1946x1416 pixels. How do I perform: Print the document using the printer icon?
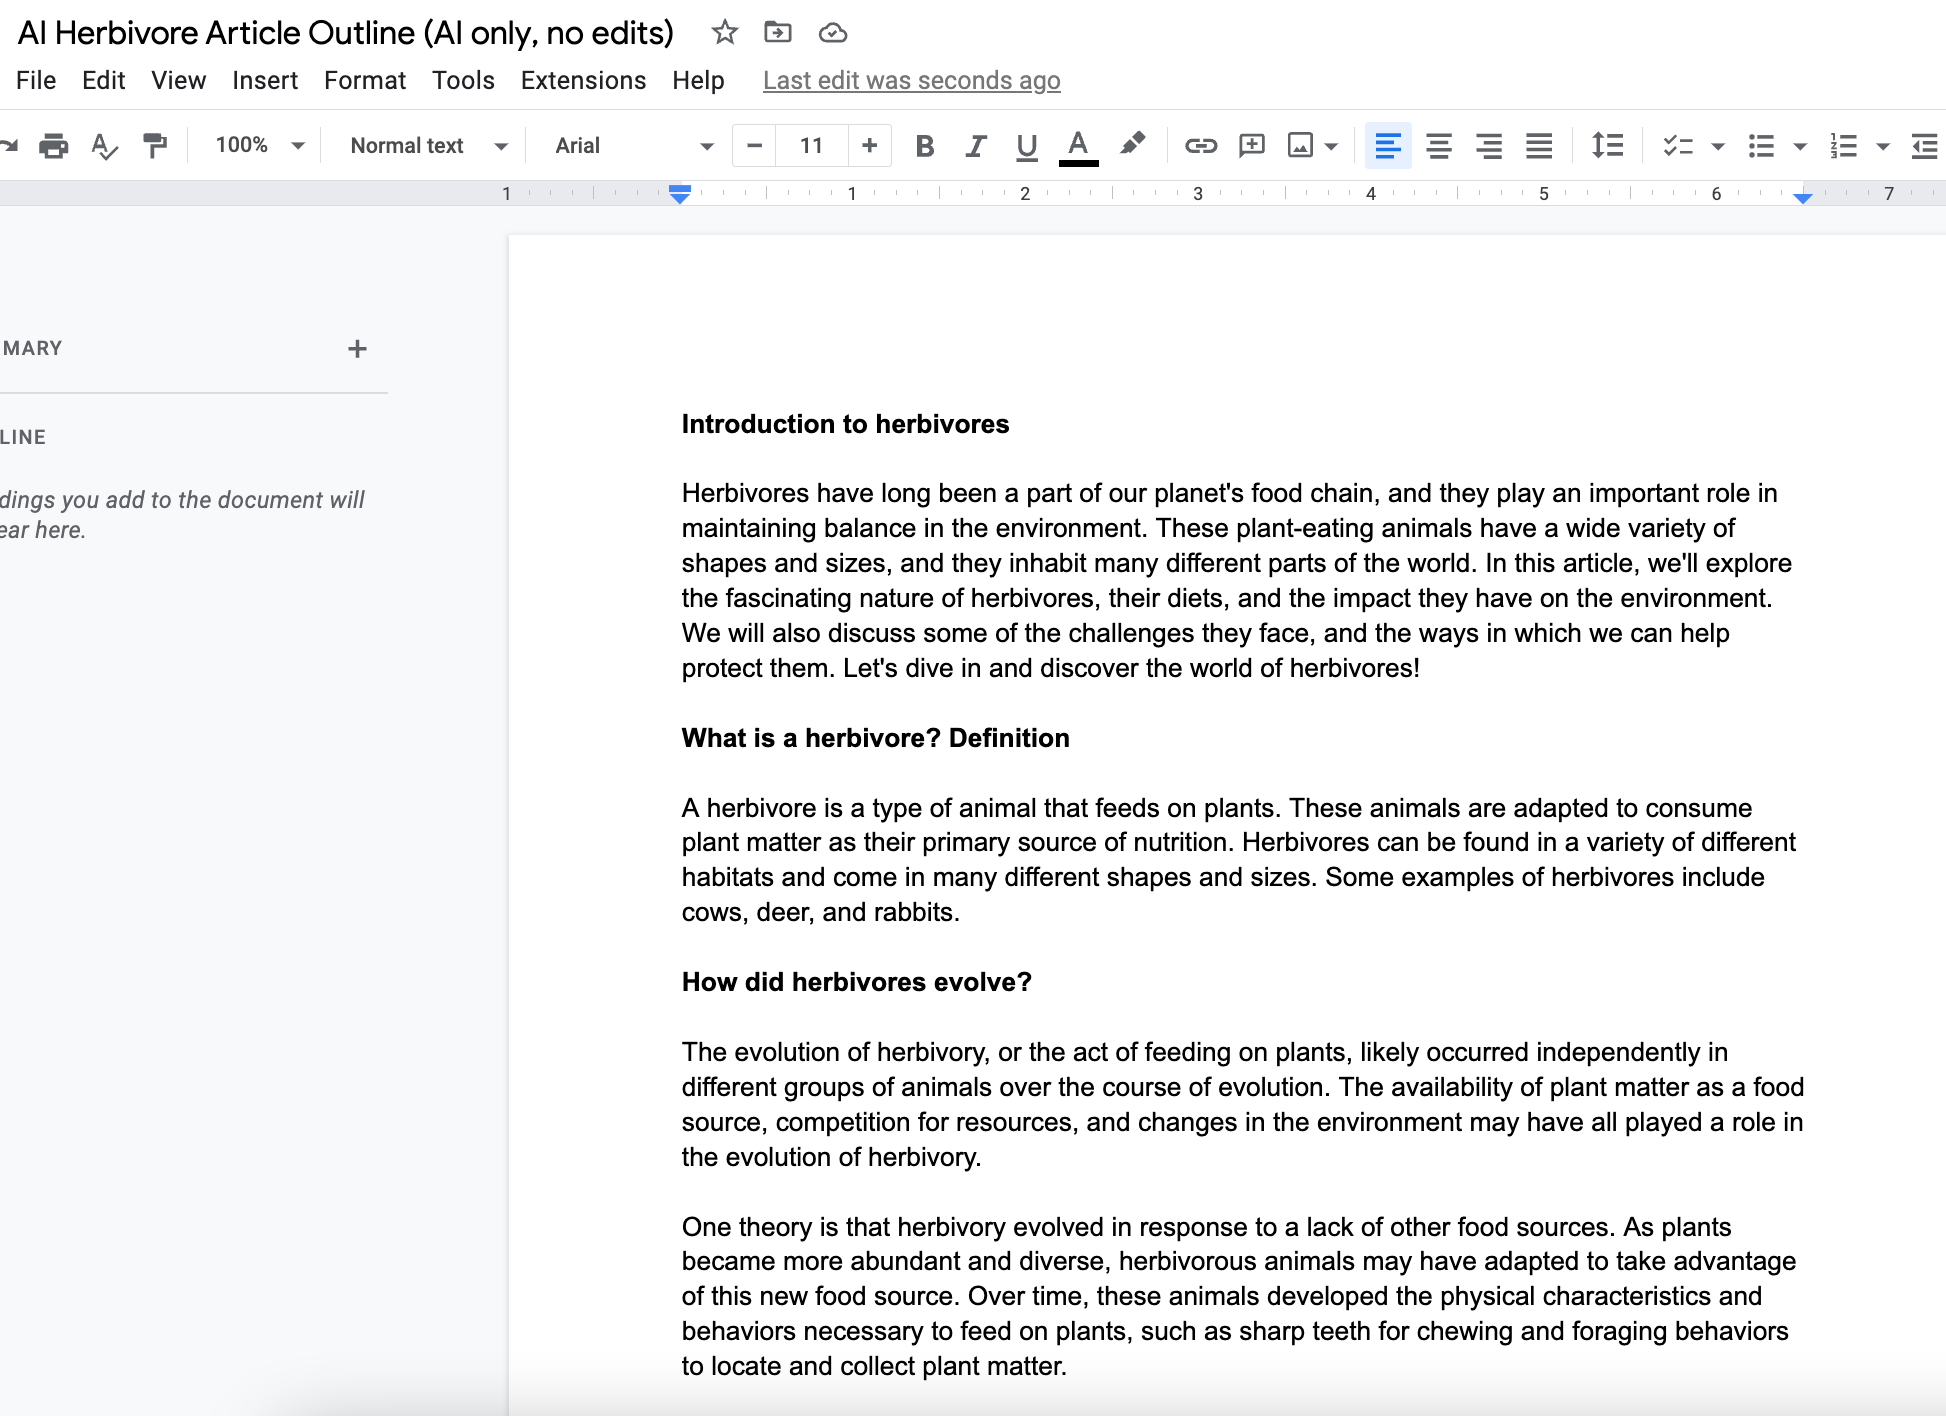coord(54,146)
